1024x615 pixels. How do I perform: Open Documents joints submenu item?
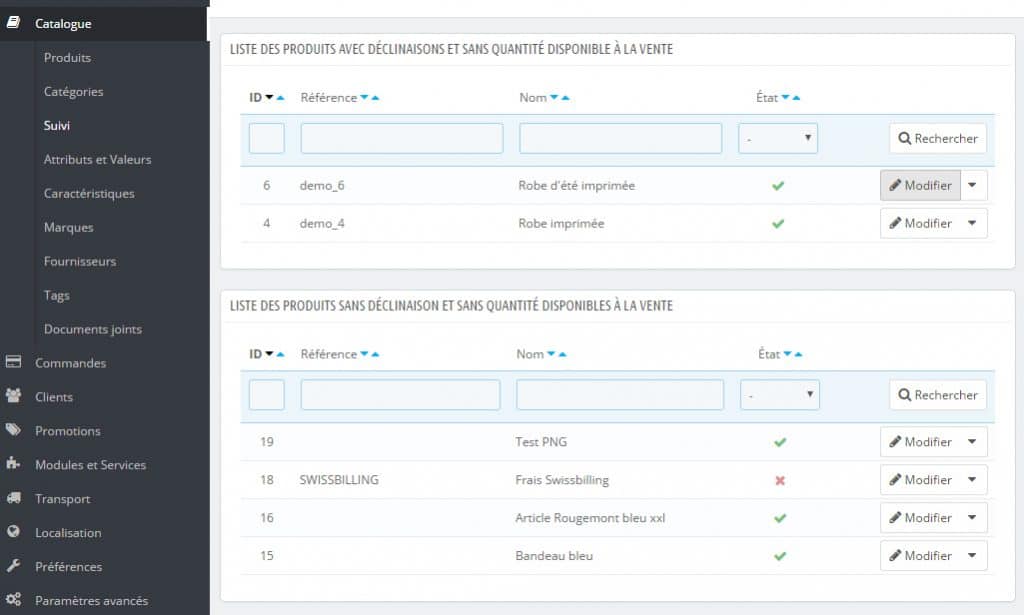[93, 329]
